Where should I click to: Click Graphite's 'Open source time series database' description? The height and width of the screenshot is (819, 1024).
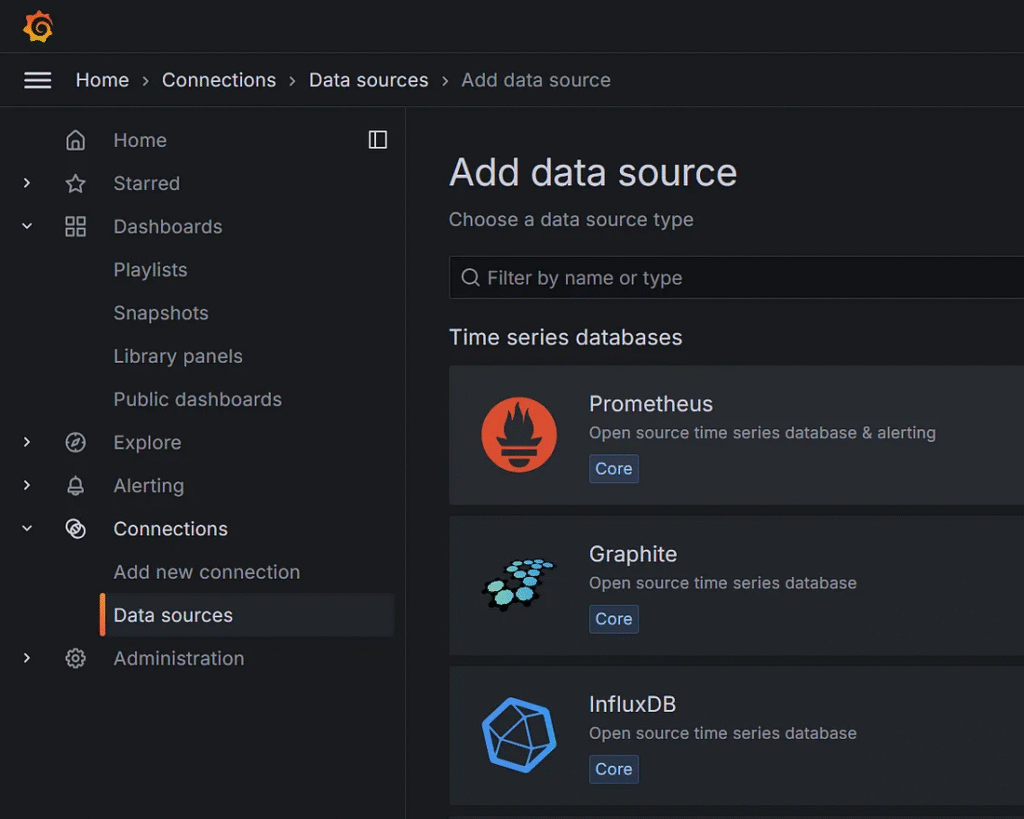click(x=722, y=583)
